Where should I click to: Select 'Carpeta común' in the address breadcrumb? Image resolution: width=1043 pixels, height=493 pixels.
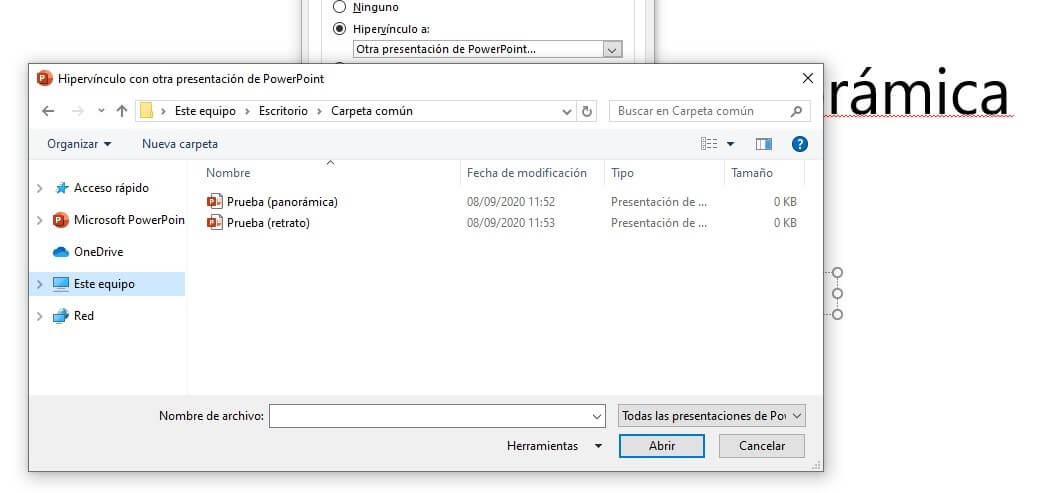pos(372,111)
